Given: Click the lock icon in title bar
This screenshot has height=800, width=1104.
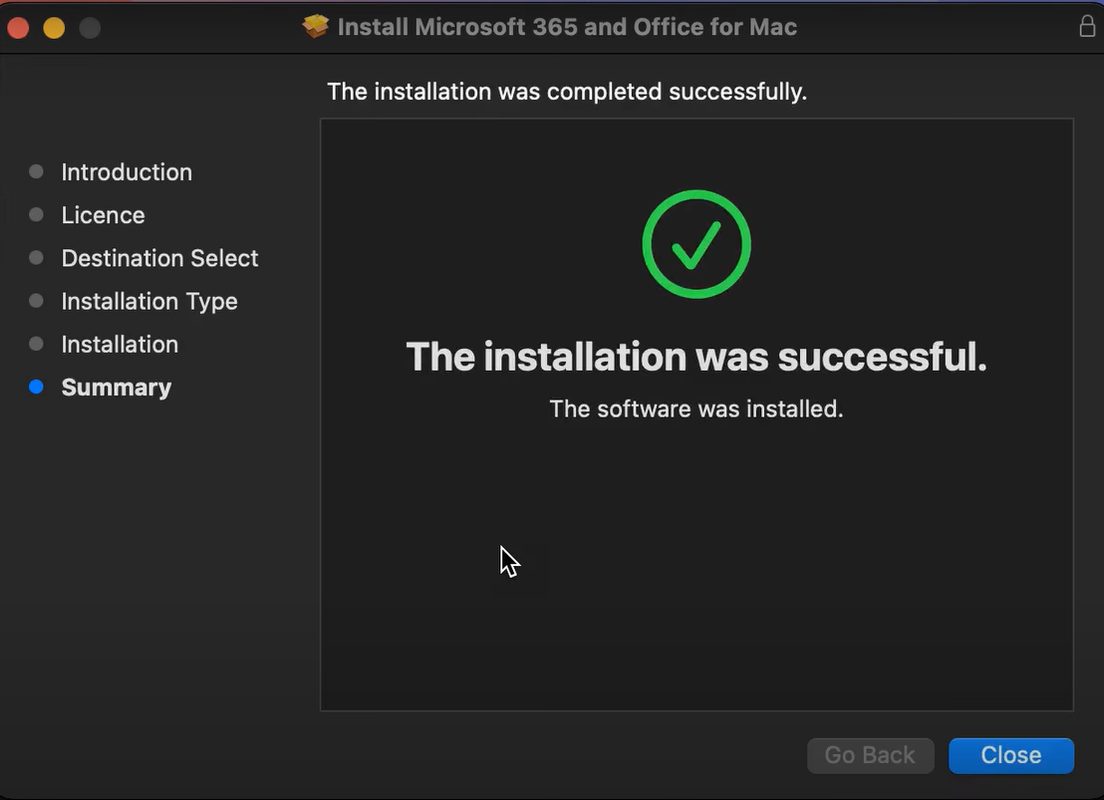Looking at the screenshot, I should point(1087,26).
